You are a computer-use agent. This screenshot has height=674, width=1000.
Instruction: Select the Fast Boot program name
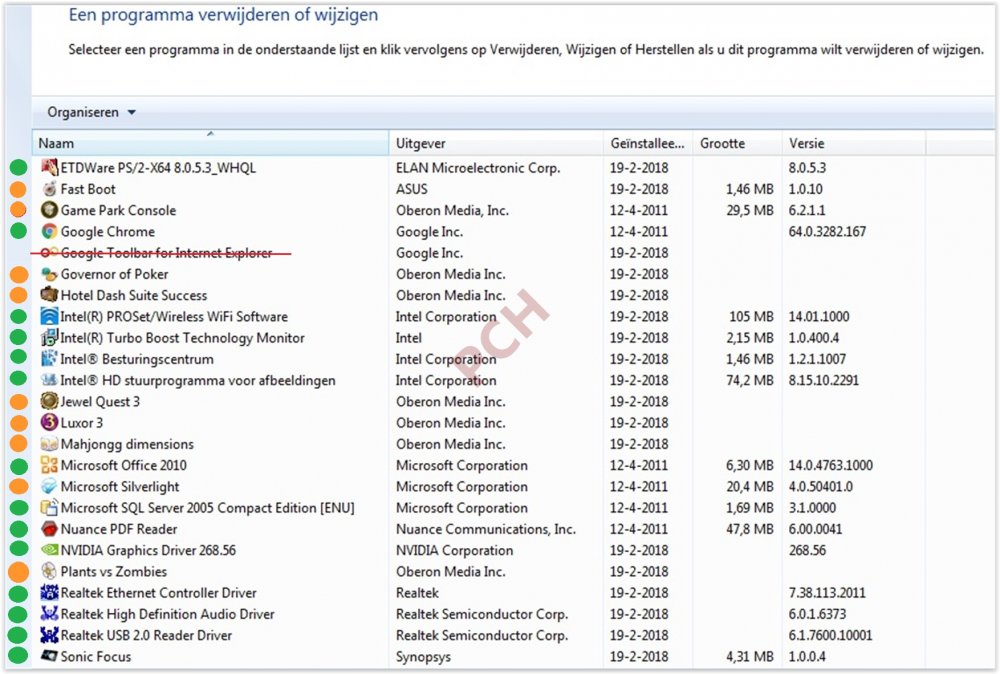point(88,189)
